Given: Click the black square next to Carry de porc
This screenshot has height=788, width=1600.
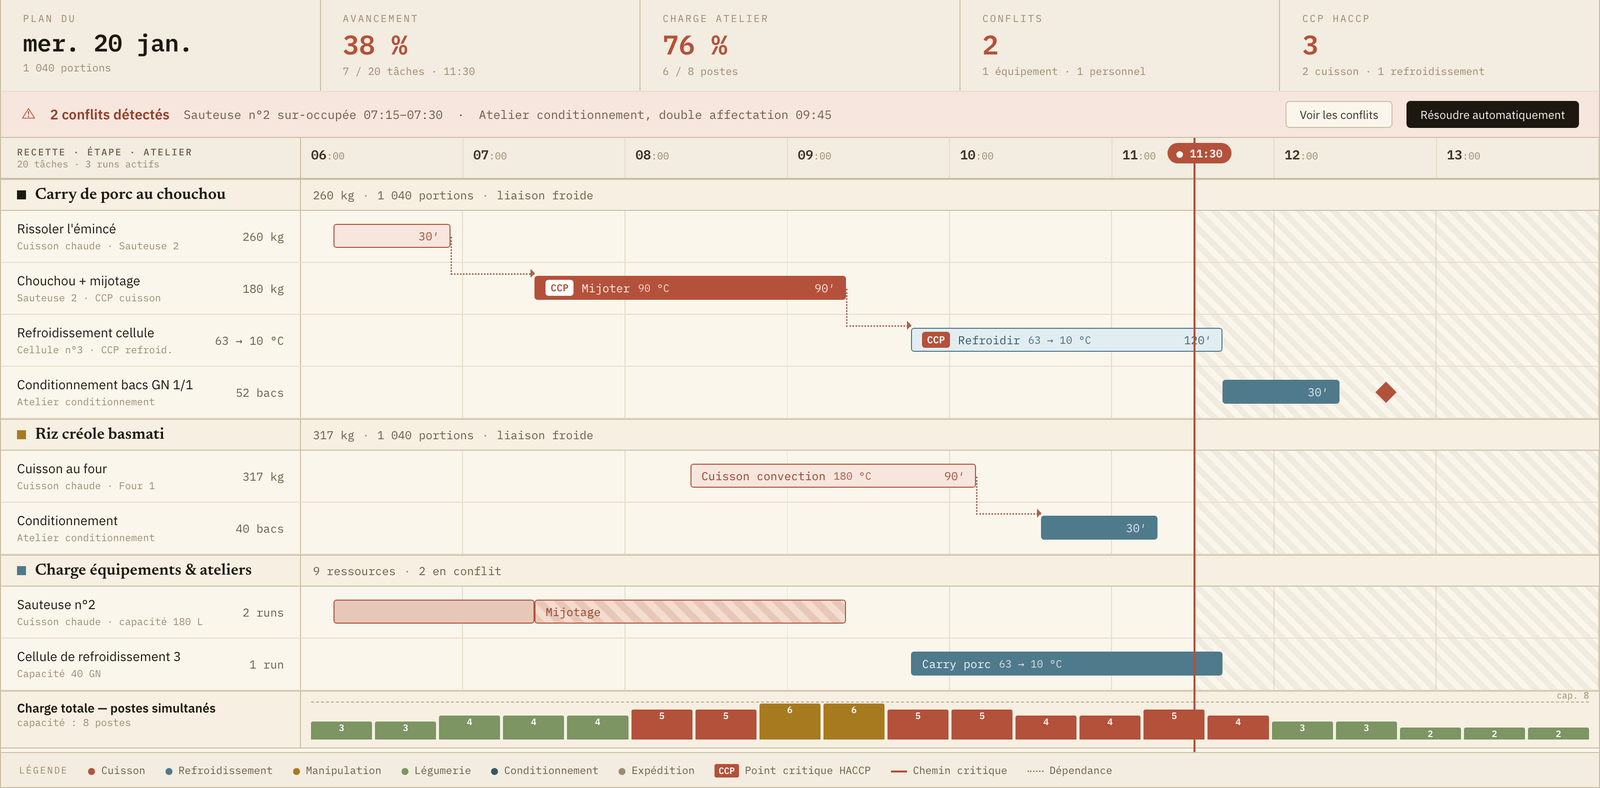Looking at the screenshot, I should click(x=22, y=195).
